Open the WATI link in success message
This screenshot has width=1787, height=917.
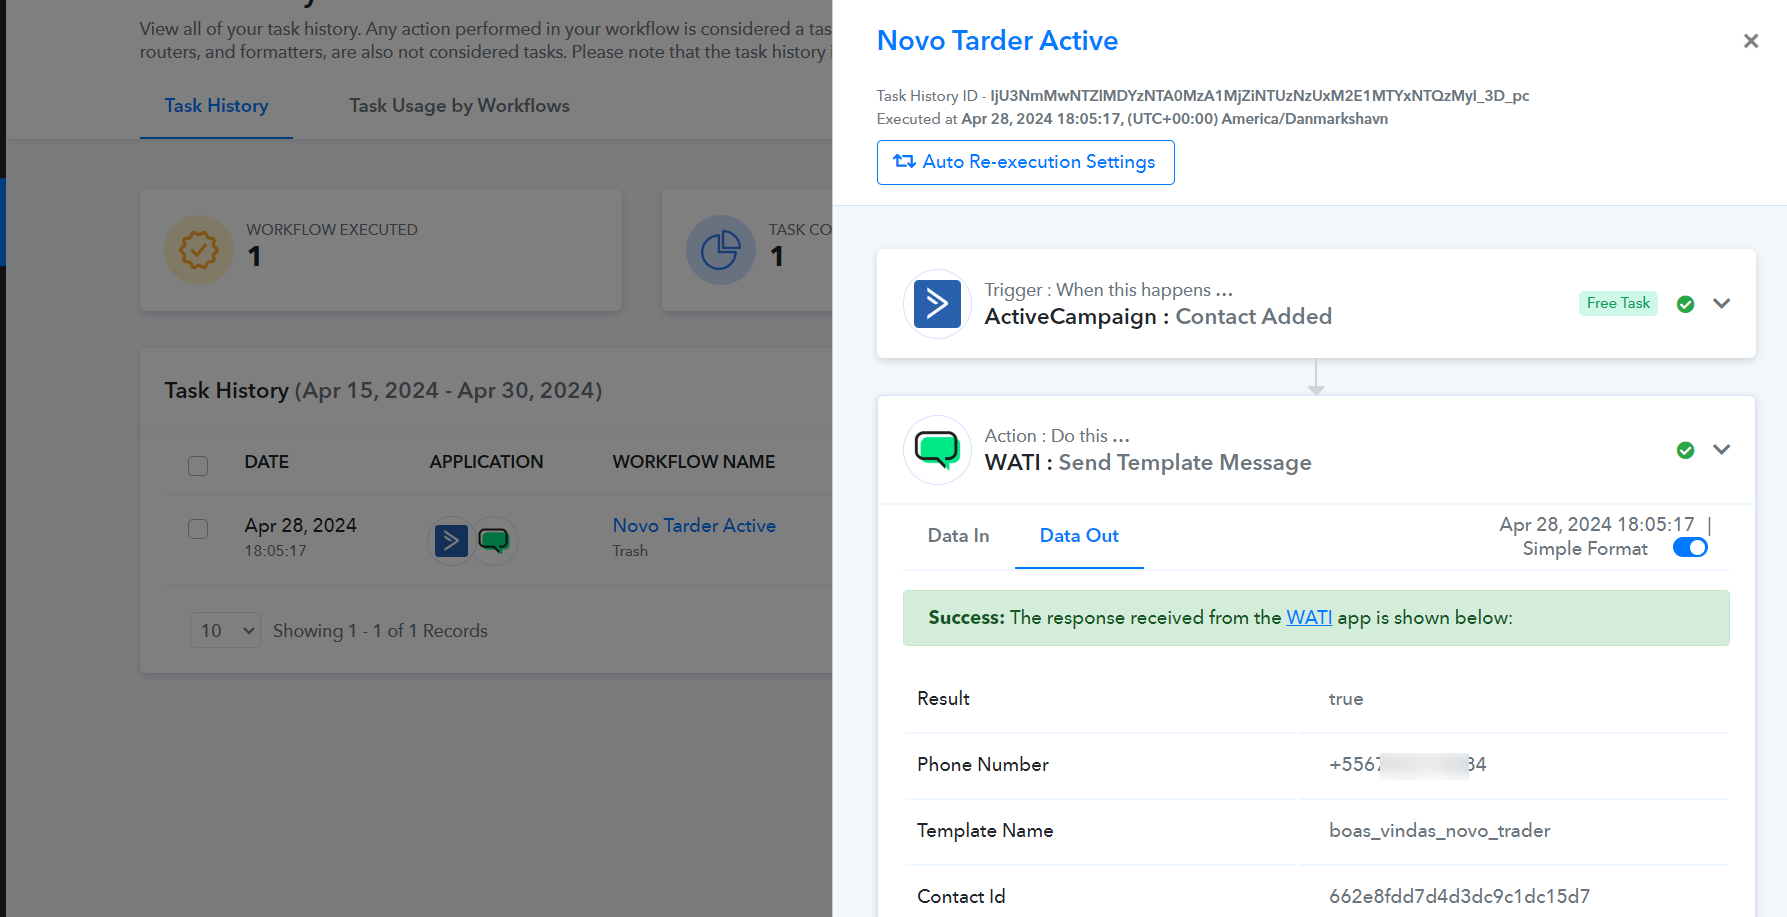(x=1309, y=618)
